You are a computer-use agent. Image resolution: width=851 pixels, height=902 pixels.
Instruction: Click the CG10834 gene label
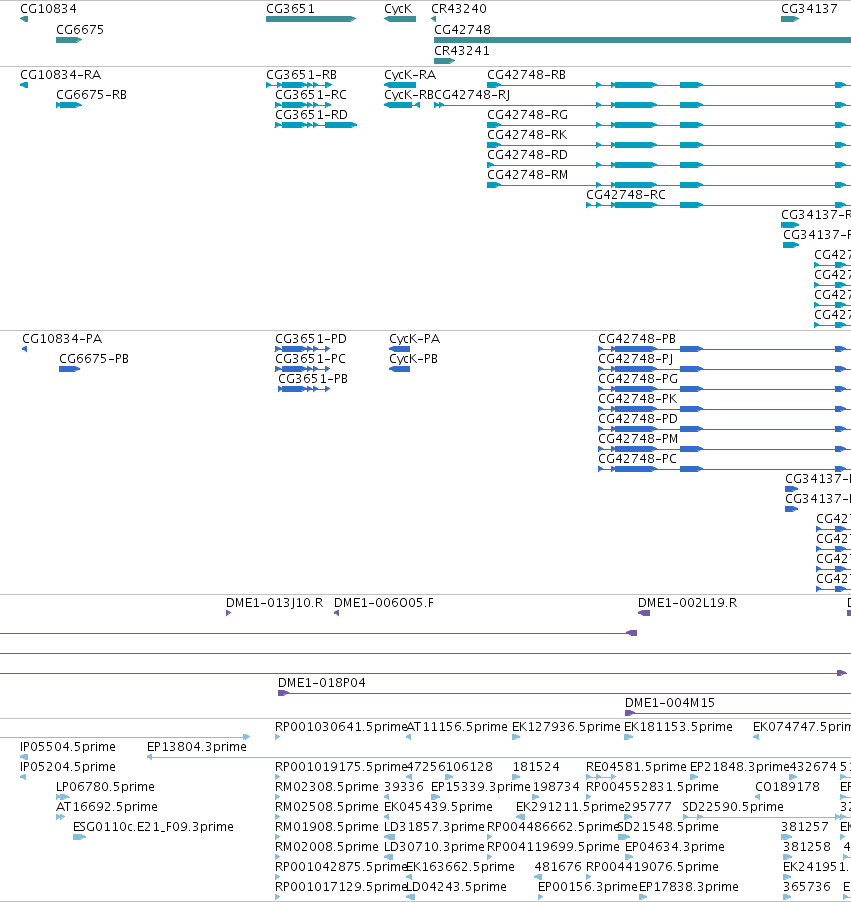pyautogui.click(x=48, y=9)
